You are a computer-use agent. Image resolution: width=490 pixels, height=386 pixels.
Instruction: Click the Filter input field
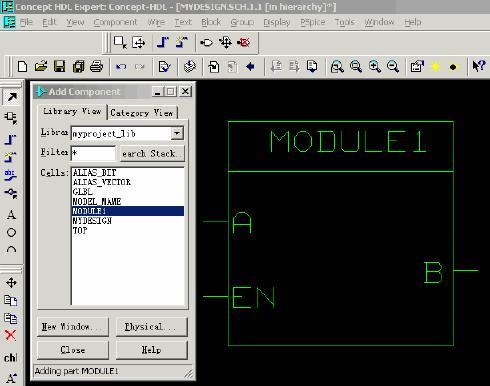click(x=93, y=153)
